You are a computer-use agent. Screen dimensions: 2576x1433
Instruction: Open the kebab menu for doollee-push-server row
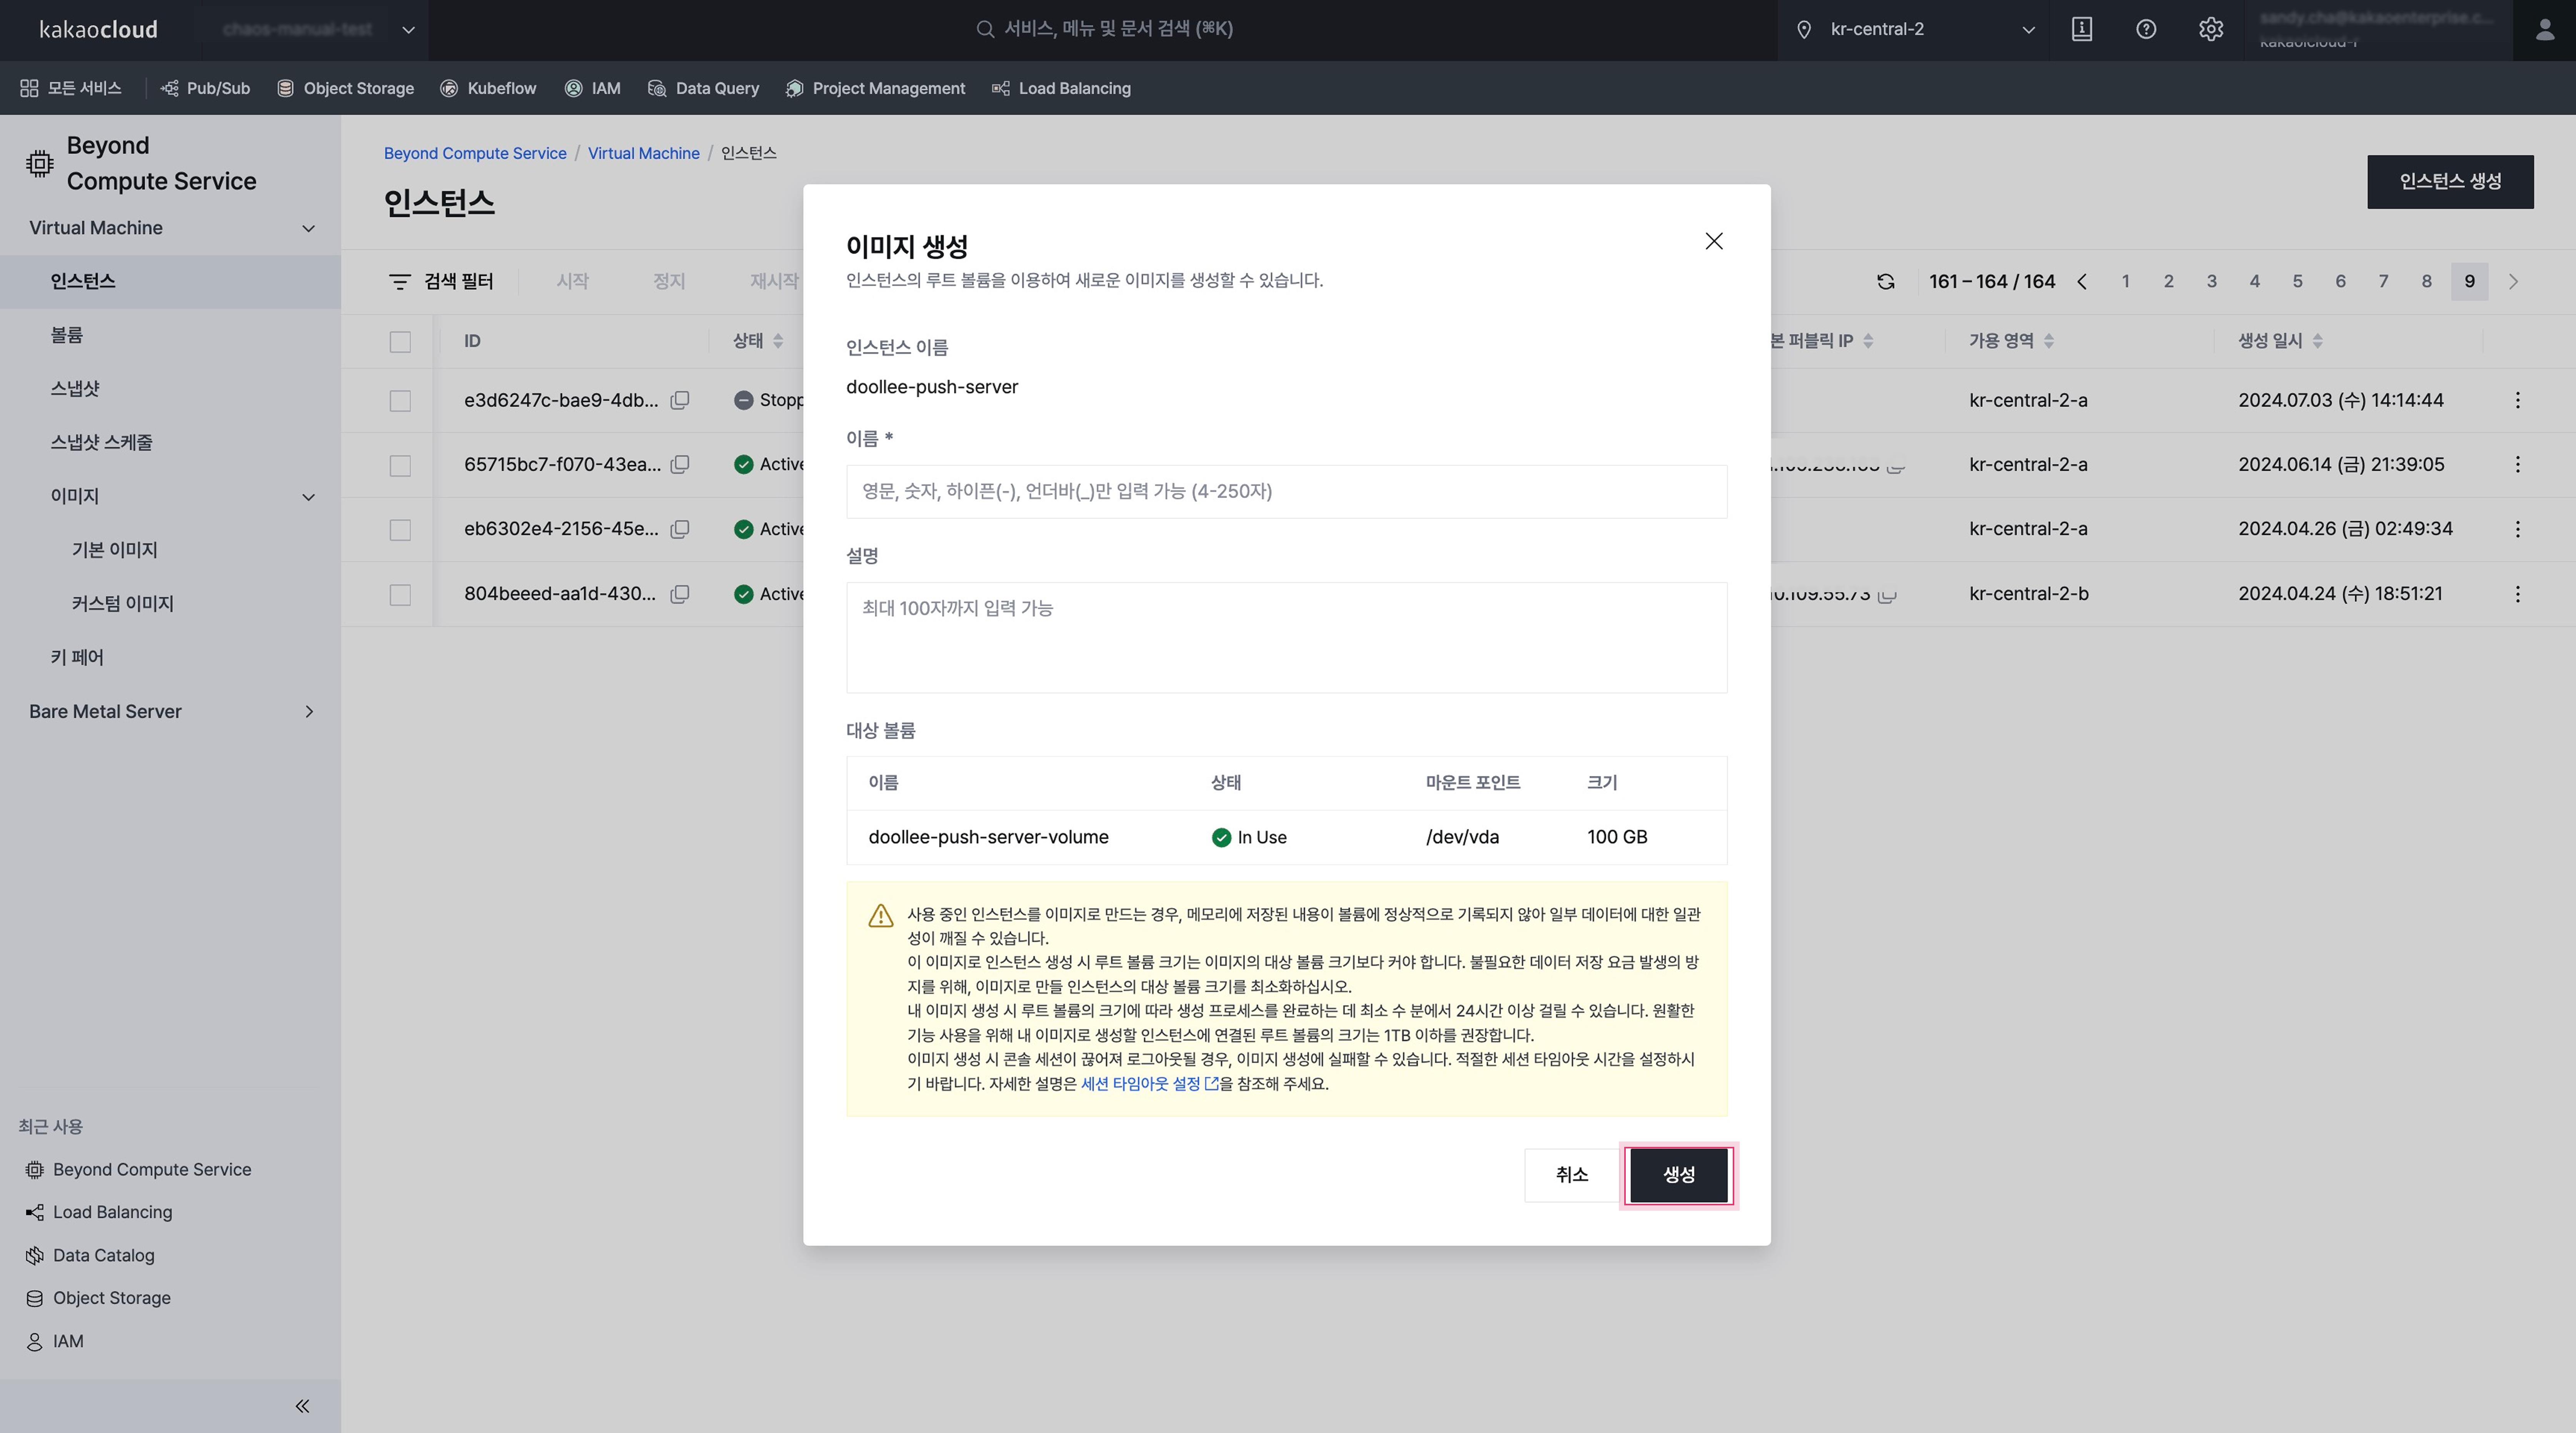(2518, 400)
